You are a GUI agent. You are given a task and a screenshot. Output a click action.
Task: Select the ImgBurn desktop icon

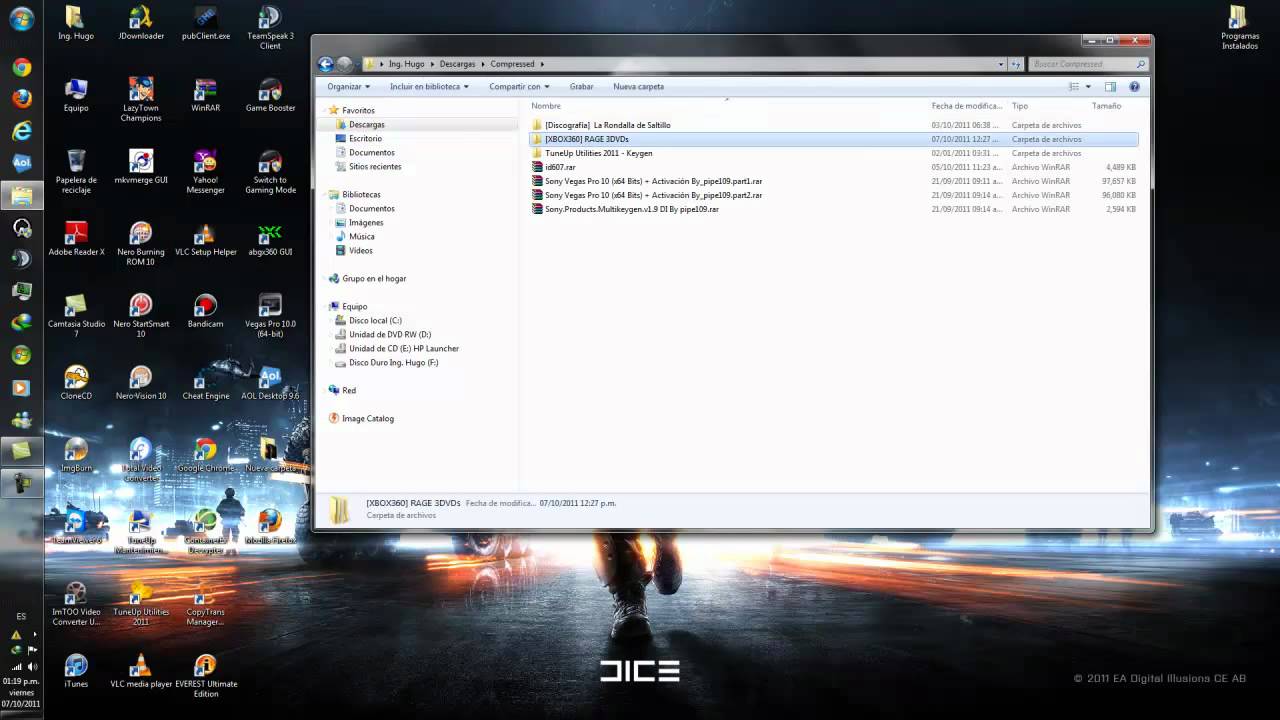76,454
